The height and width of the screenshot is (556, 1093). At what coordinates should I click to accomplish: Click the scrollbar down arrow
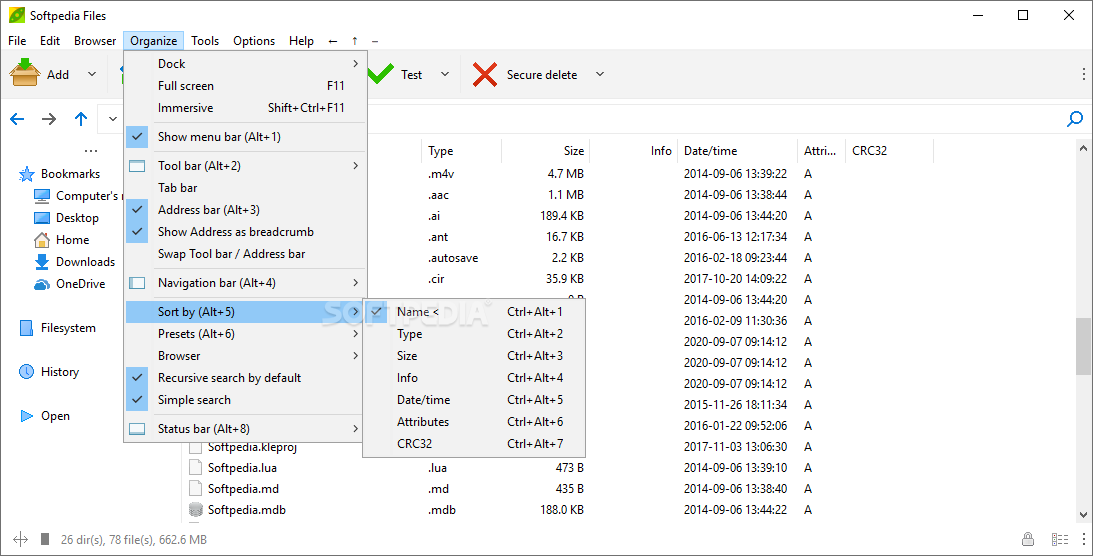pyautogui.click(x=1083, y=516)
